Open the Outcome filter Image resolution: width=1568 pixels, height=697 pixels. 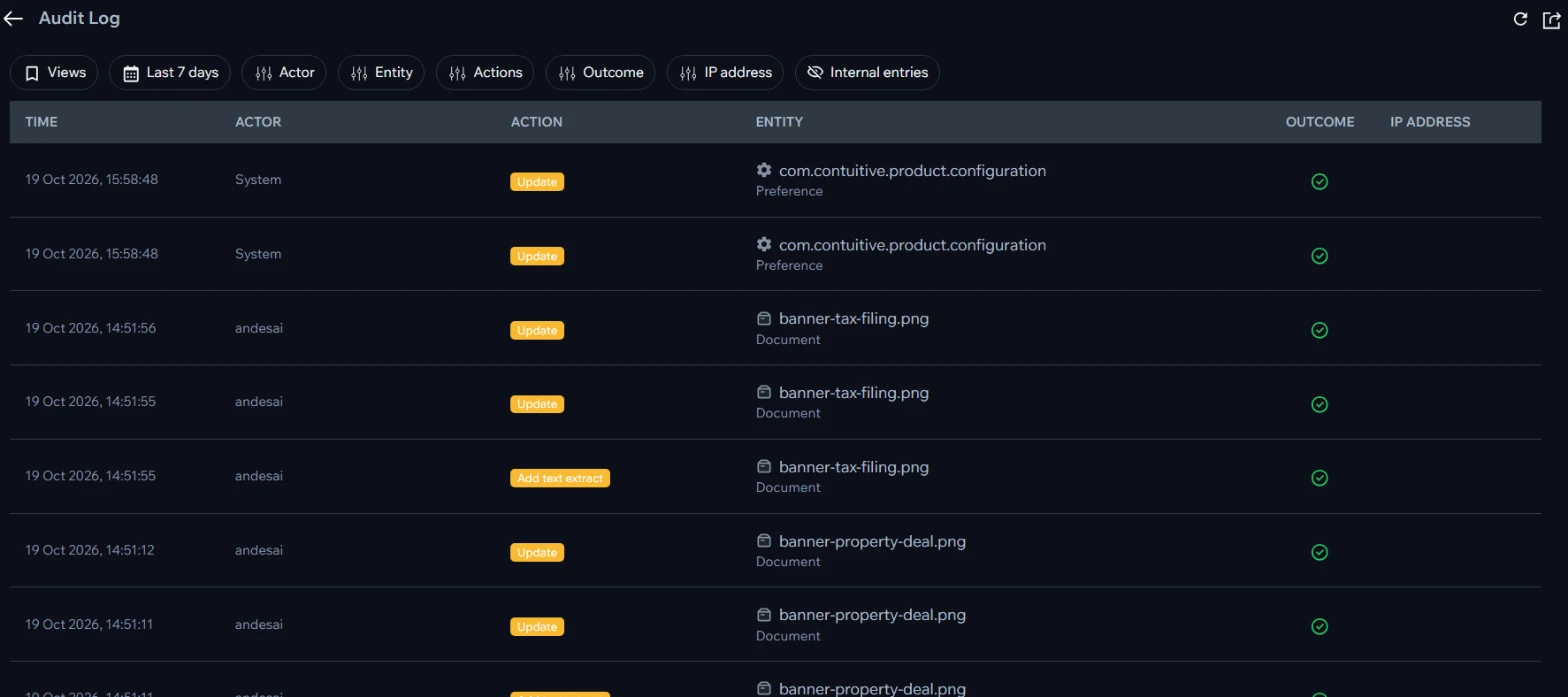click(600, 73)
